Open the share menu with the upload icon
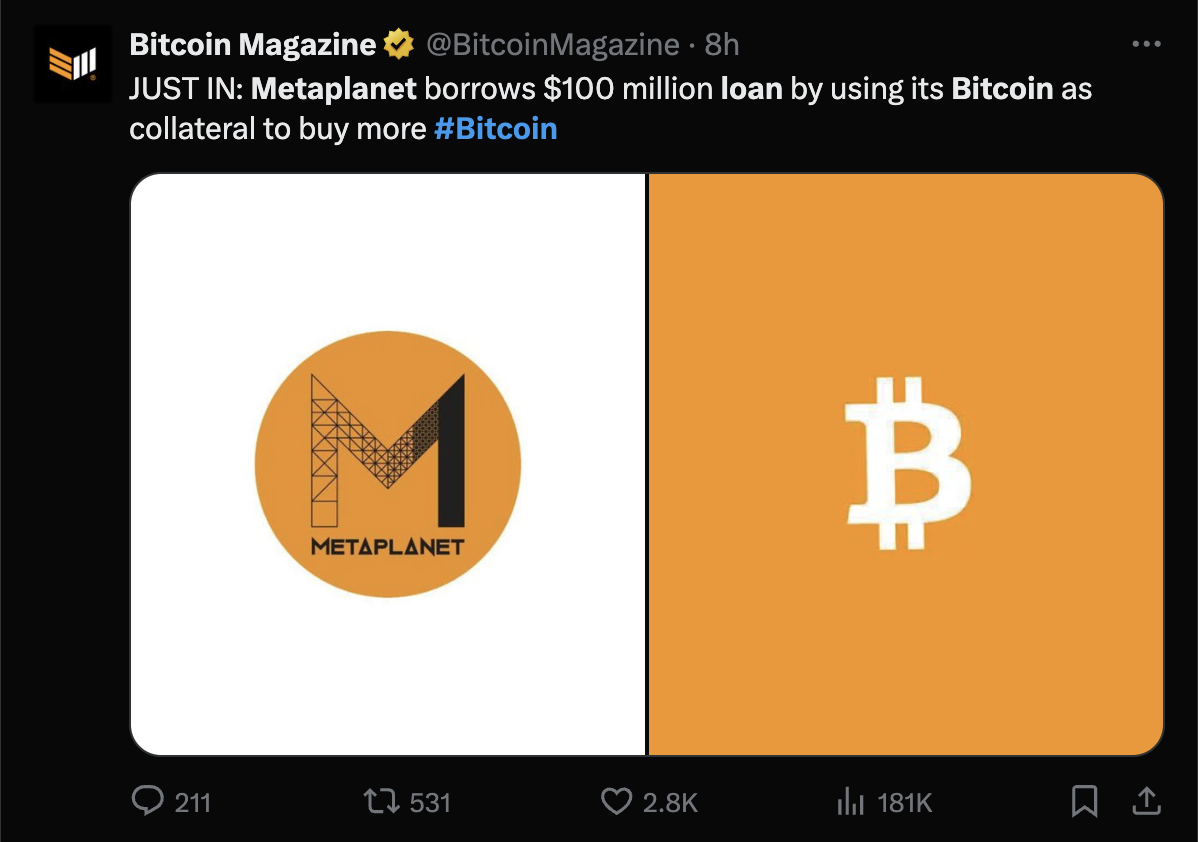The height and width of the screenshot is (842, 1198). [x=1146, y=800]
